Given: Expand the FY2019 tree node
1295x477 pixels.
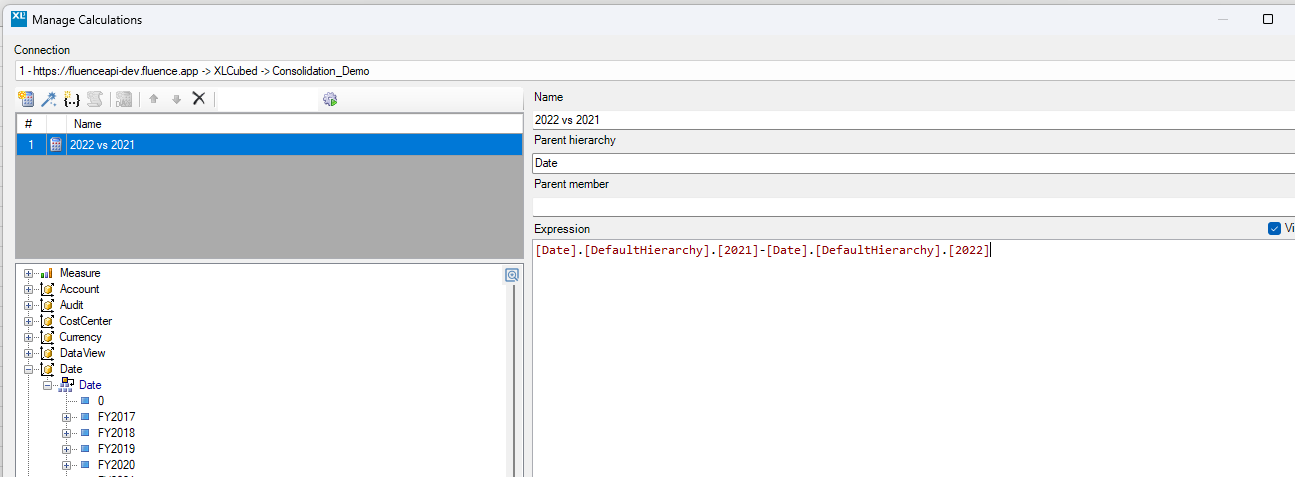Looking at the screenshot, I should (67, 449).
